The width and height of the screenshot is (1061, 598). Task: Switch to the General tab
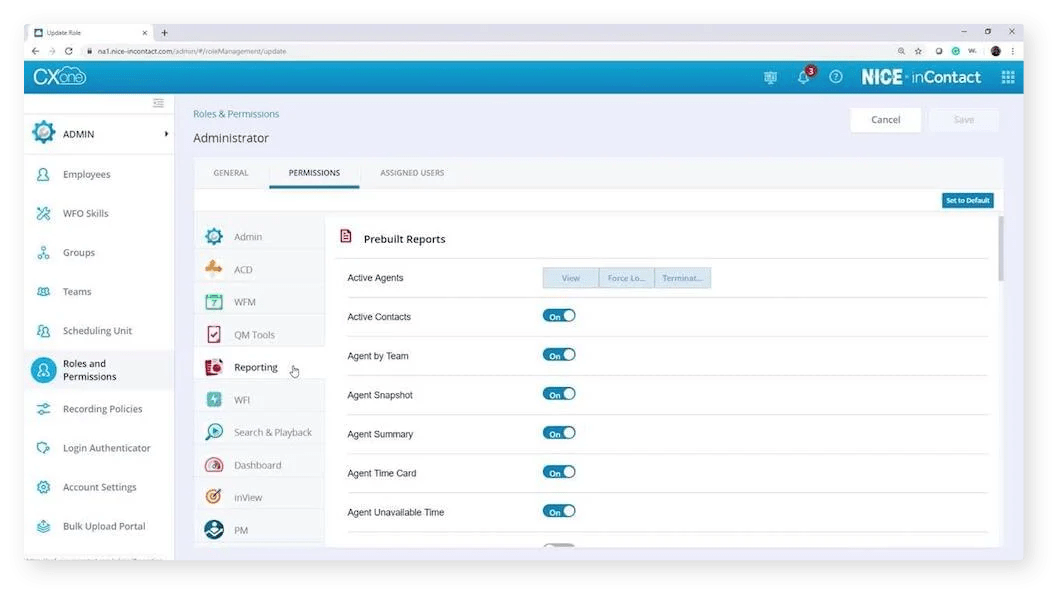[x=231, y=173]
